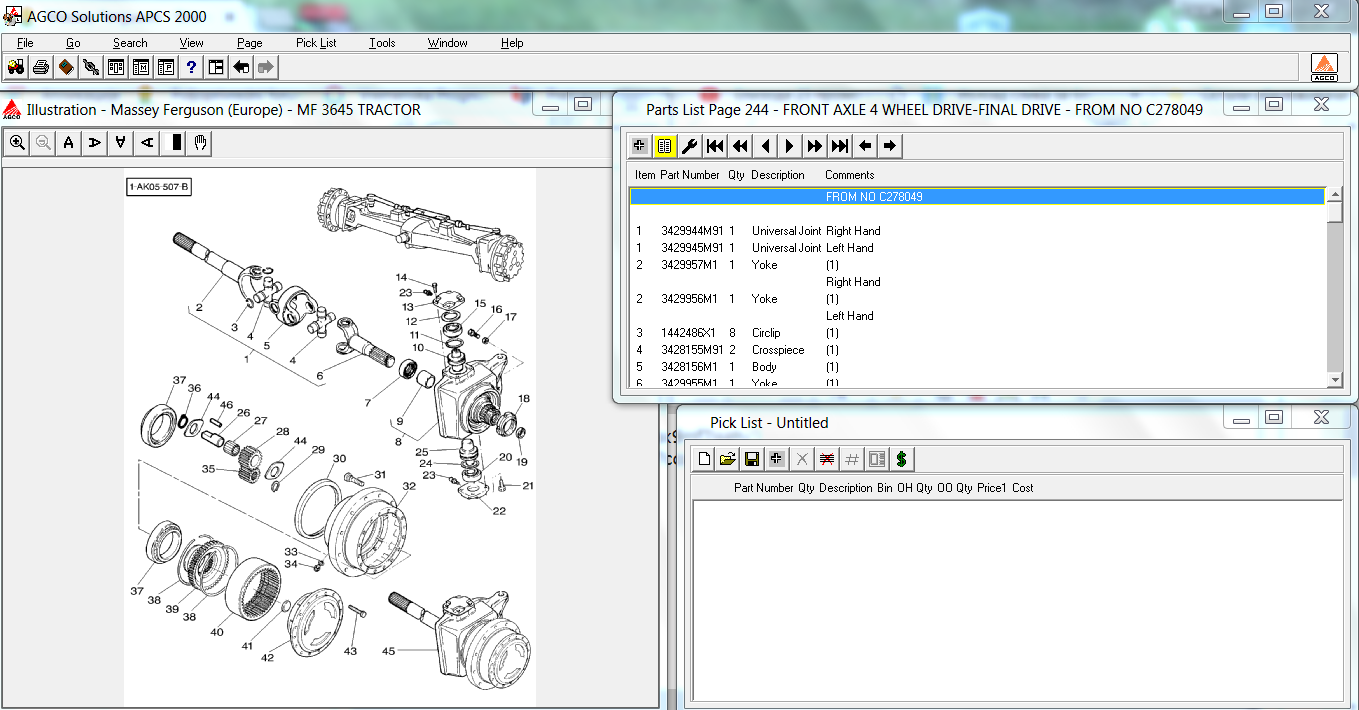Open the Go menu
This screenshot has width=1359, height=710.
pos(73,43)
